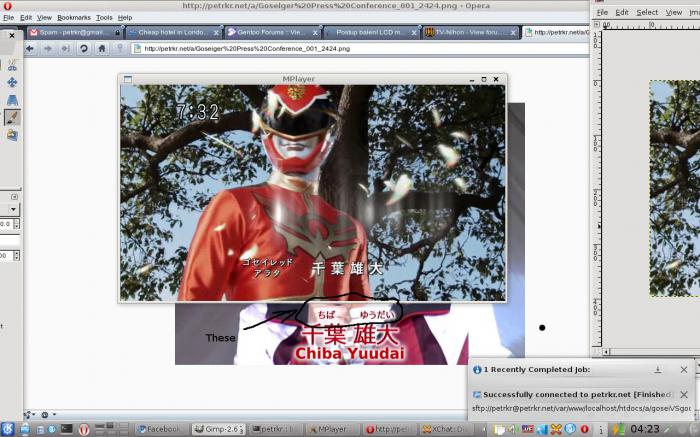Go to Opera's home page
The width and height of the screenshot is (700, 437).
pyautogui.click(x=102, y=49)
